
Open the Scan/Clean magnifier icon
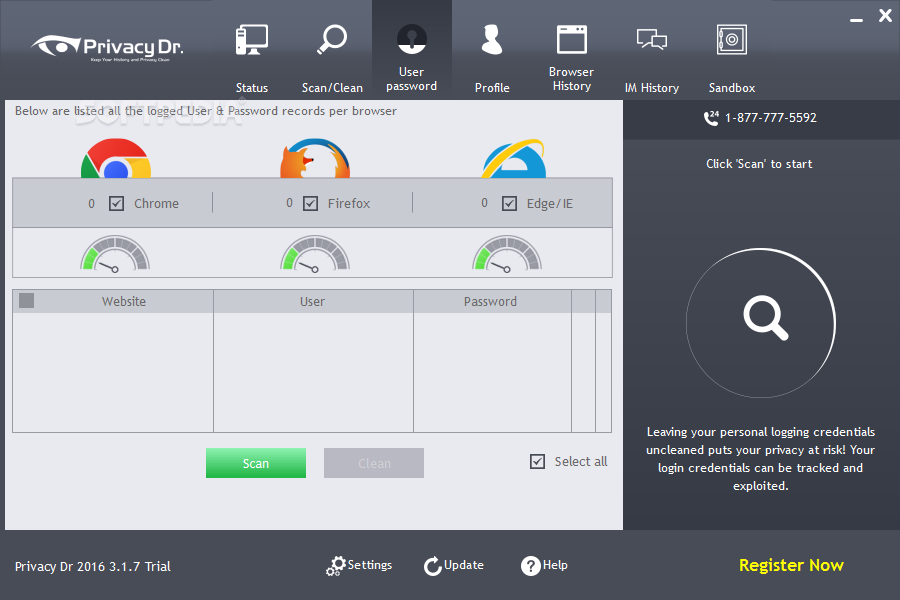tap(332, 39)
